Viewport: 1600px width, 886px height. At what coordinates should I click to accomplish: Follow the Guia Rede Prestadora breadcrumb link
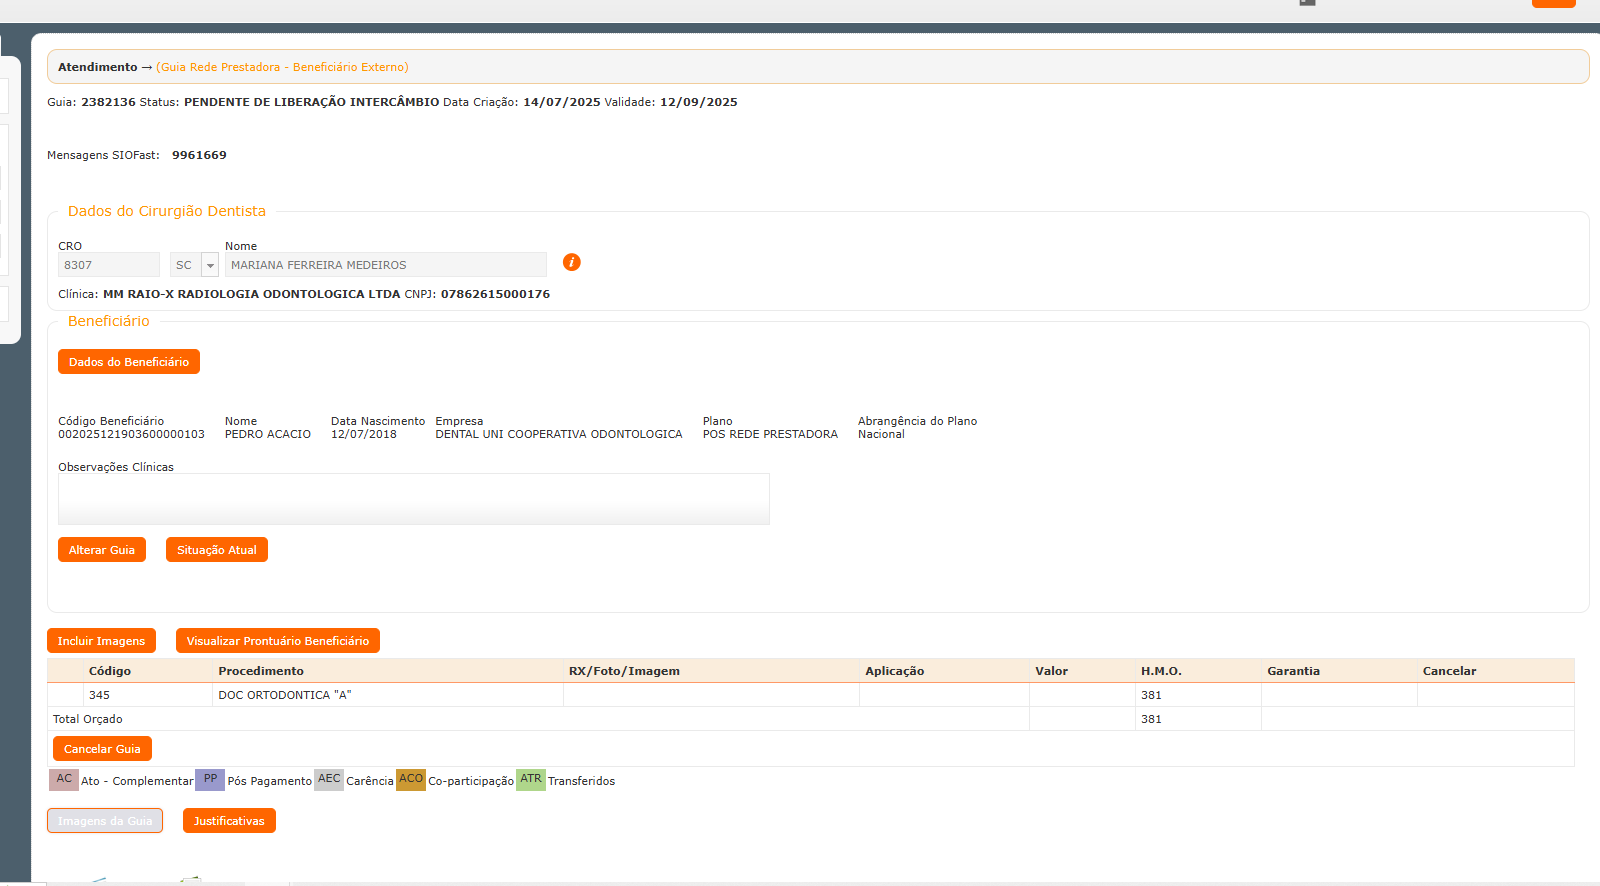tap(282, 67)
